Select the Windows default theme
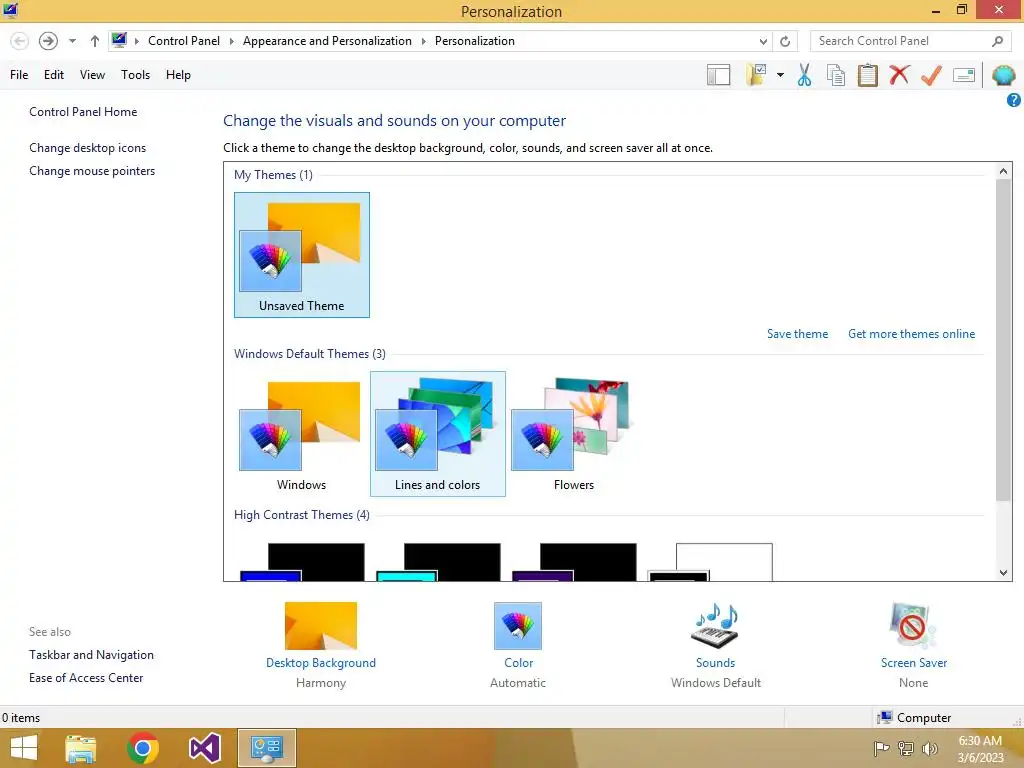 pyautogui.click(x=302, y=434)
